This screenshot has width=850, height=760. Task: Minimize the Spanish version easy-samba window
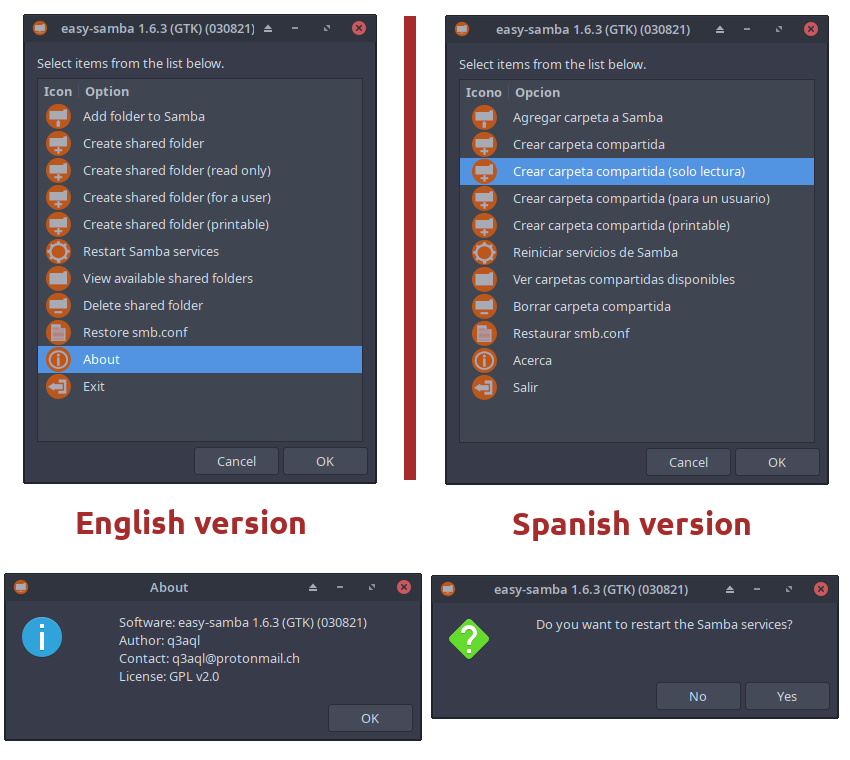coord(747,29)
